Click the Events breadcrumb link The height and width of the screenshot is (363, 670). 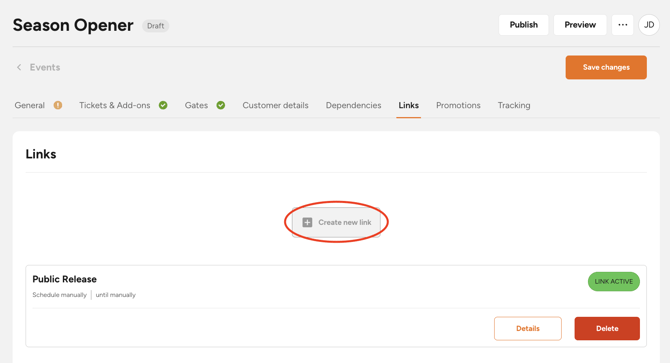click(x=45, y=67)
